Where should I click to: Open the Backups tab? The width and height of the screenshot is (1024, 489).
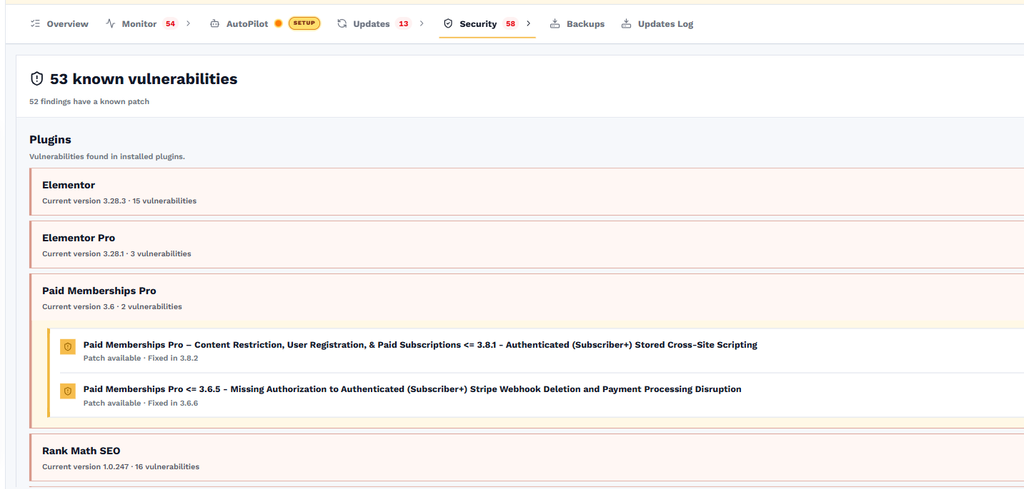click(577, 24)
